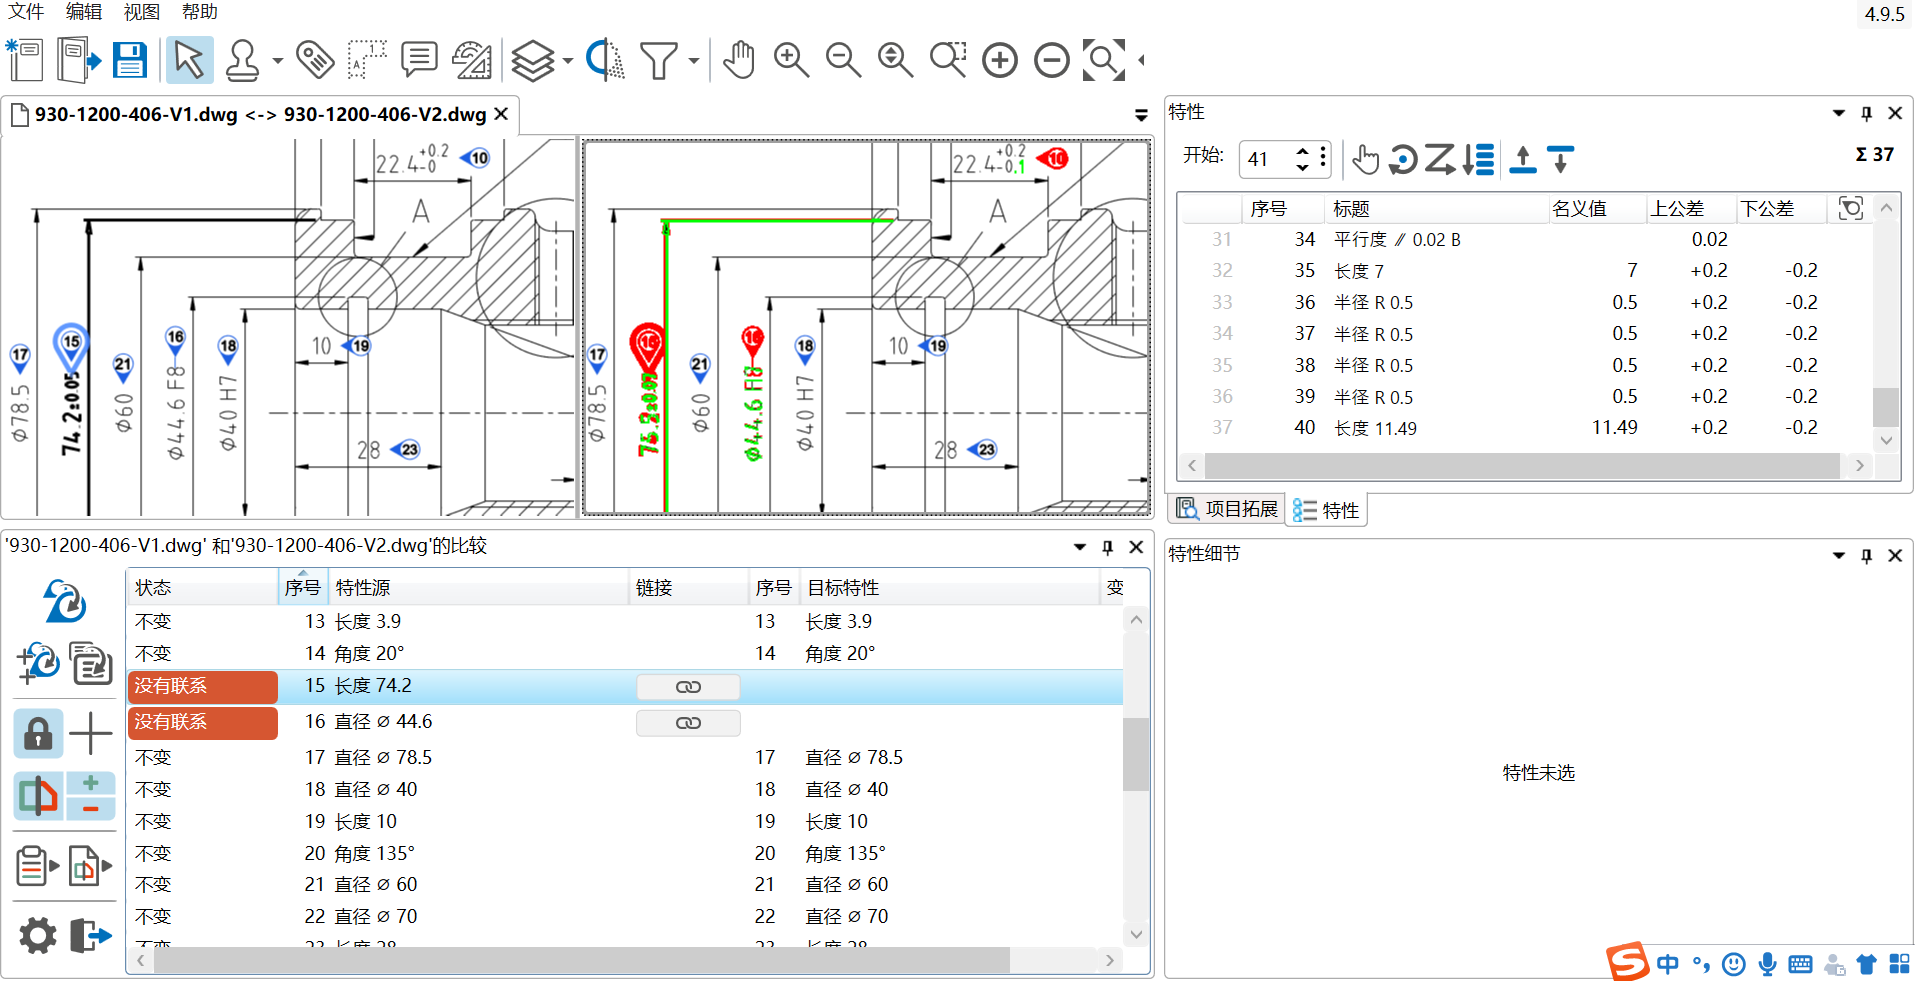
Task: Select the Stamp tool
Action: coord(242,61)
